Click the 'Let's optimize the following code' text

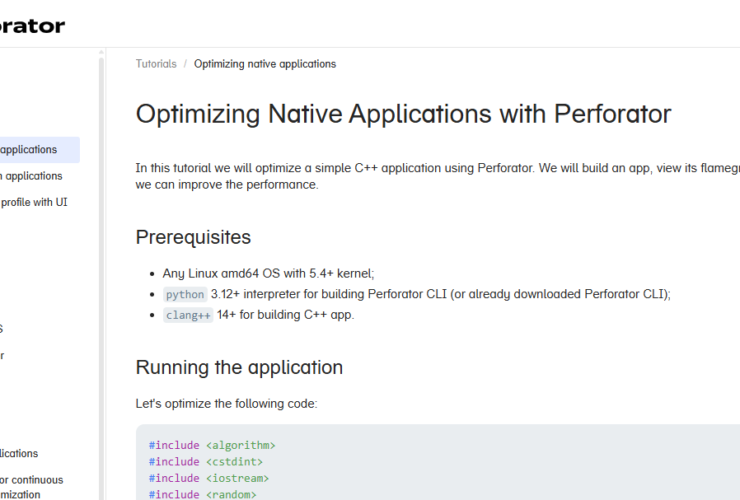(x=226, y=404)
